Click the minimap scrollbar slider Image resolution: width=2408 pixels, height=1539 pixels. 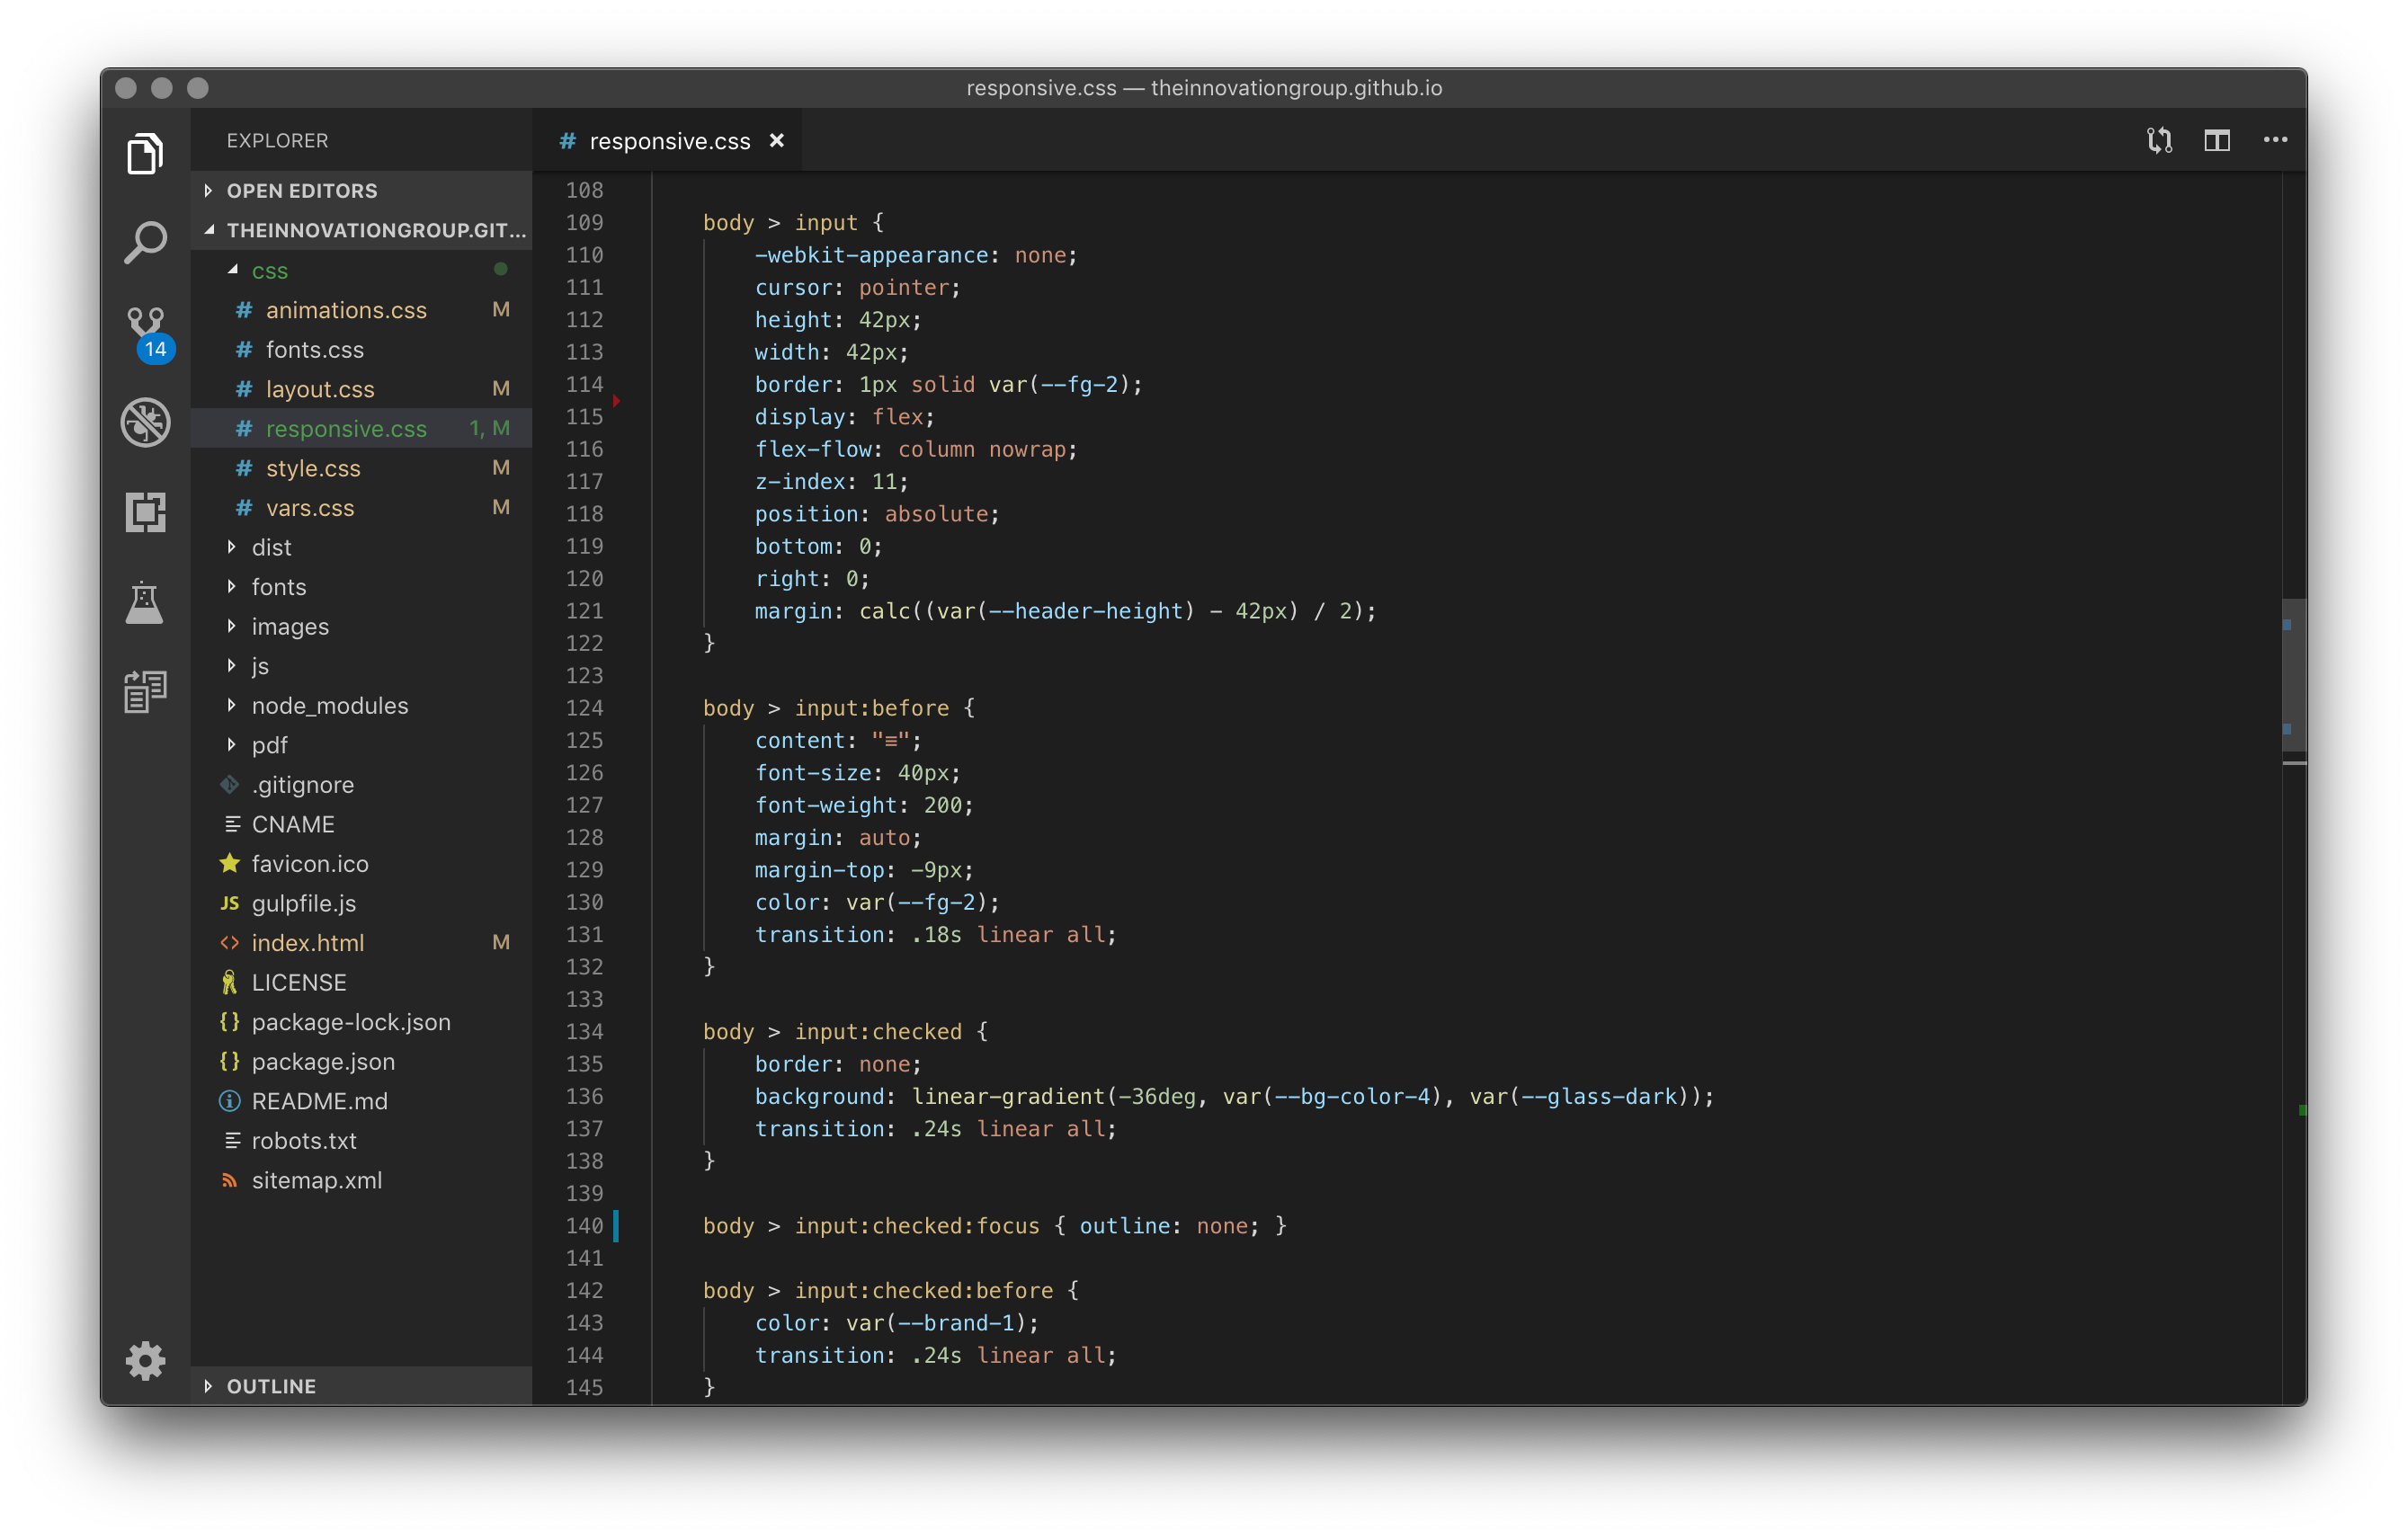coord(2294,675)
